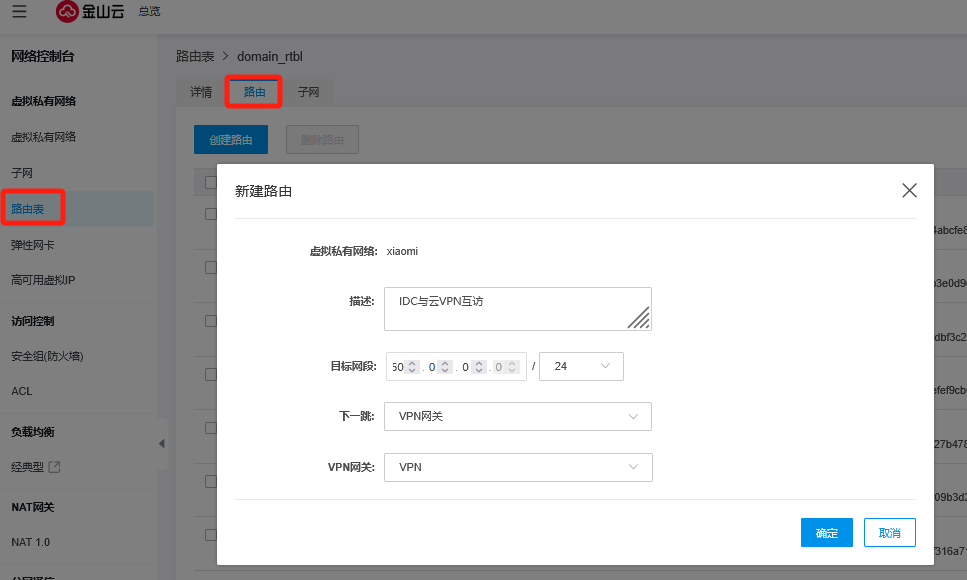967x580 pixels.
Task: Switch to the 详情 tab
Action: tap(201, 92)
